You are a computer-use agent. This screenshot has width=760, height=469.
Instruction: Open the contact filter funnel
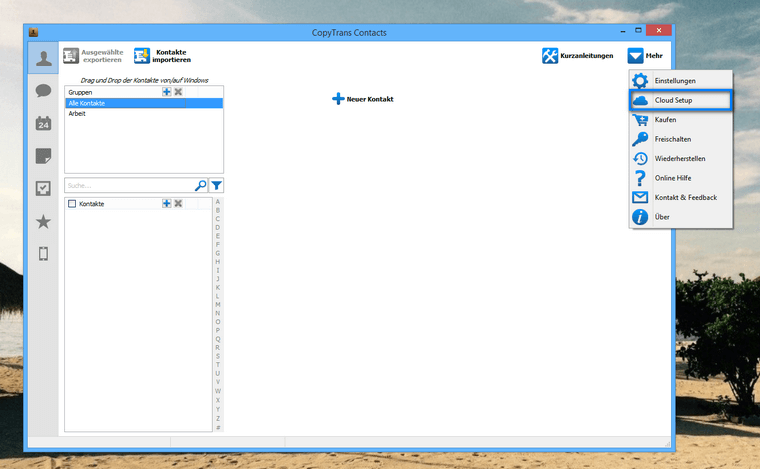(x=216, y=186)
